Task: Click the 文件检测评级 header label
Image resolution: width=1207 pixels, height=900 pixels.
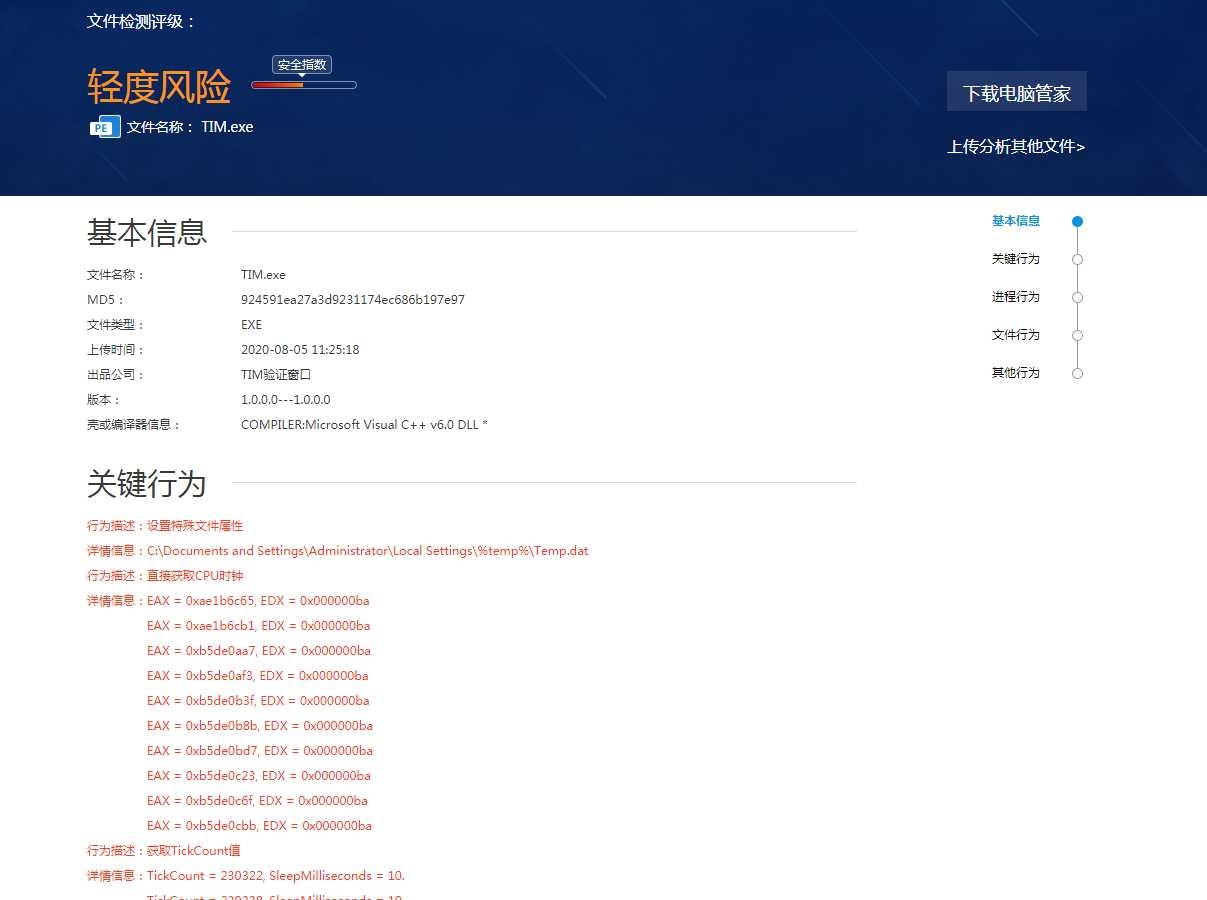Action: click(142, 21)
